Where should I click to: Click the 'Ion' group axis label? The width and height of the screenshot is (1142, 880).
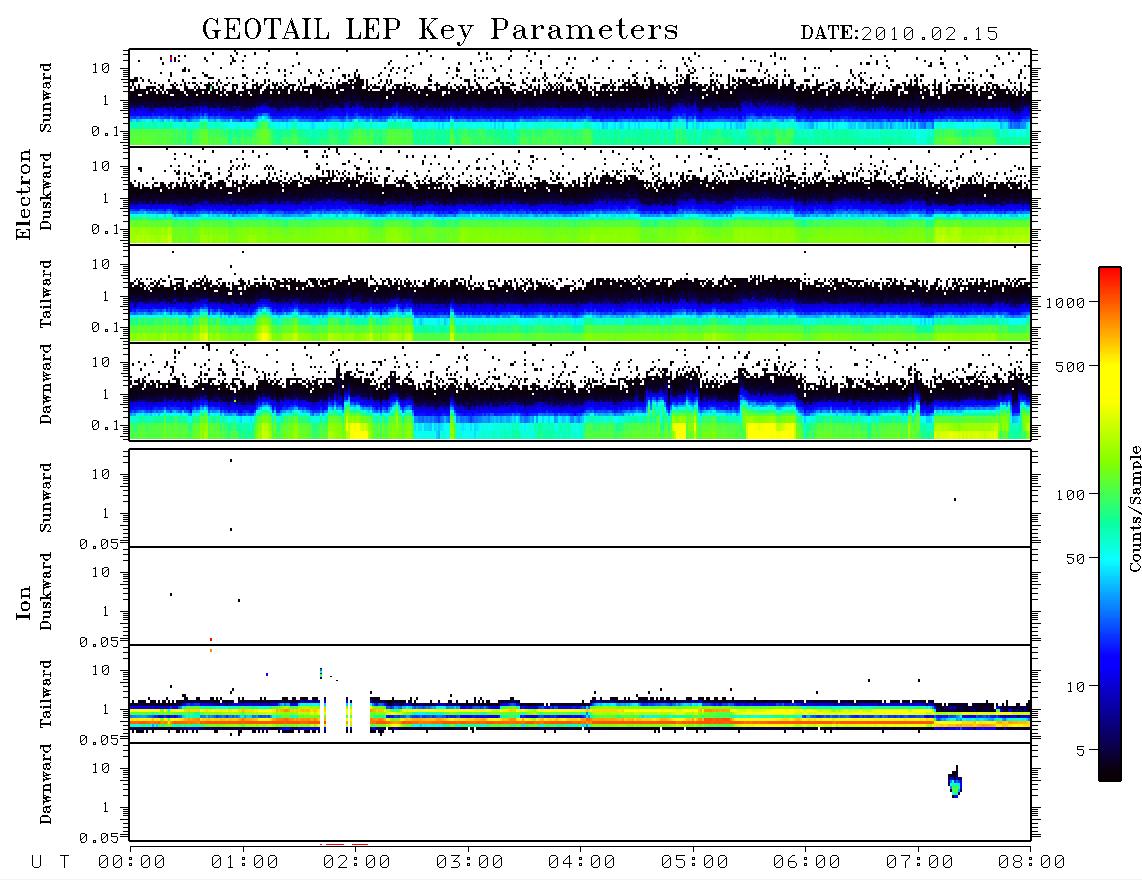(24, 603)
